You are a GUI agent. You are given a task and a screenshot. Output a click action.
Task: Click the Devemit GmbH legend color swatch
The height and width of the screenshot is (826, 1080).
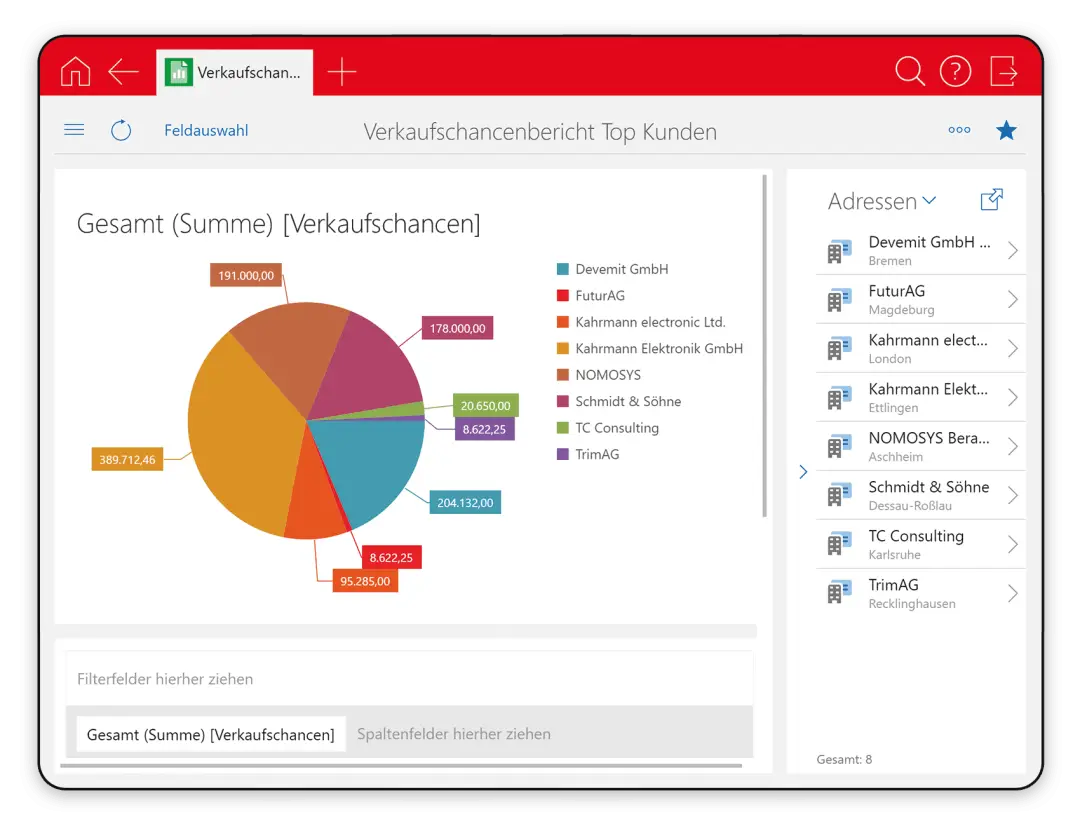pos(563,269)
